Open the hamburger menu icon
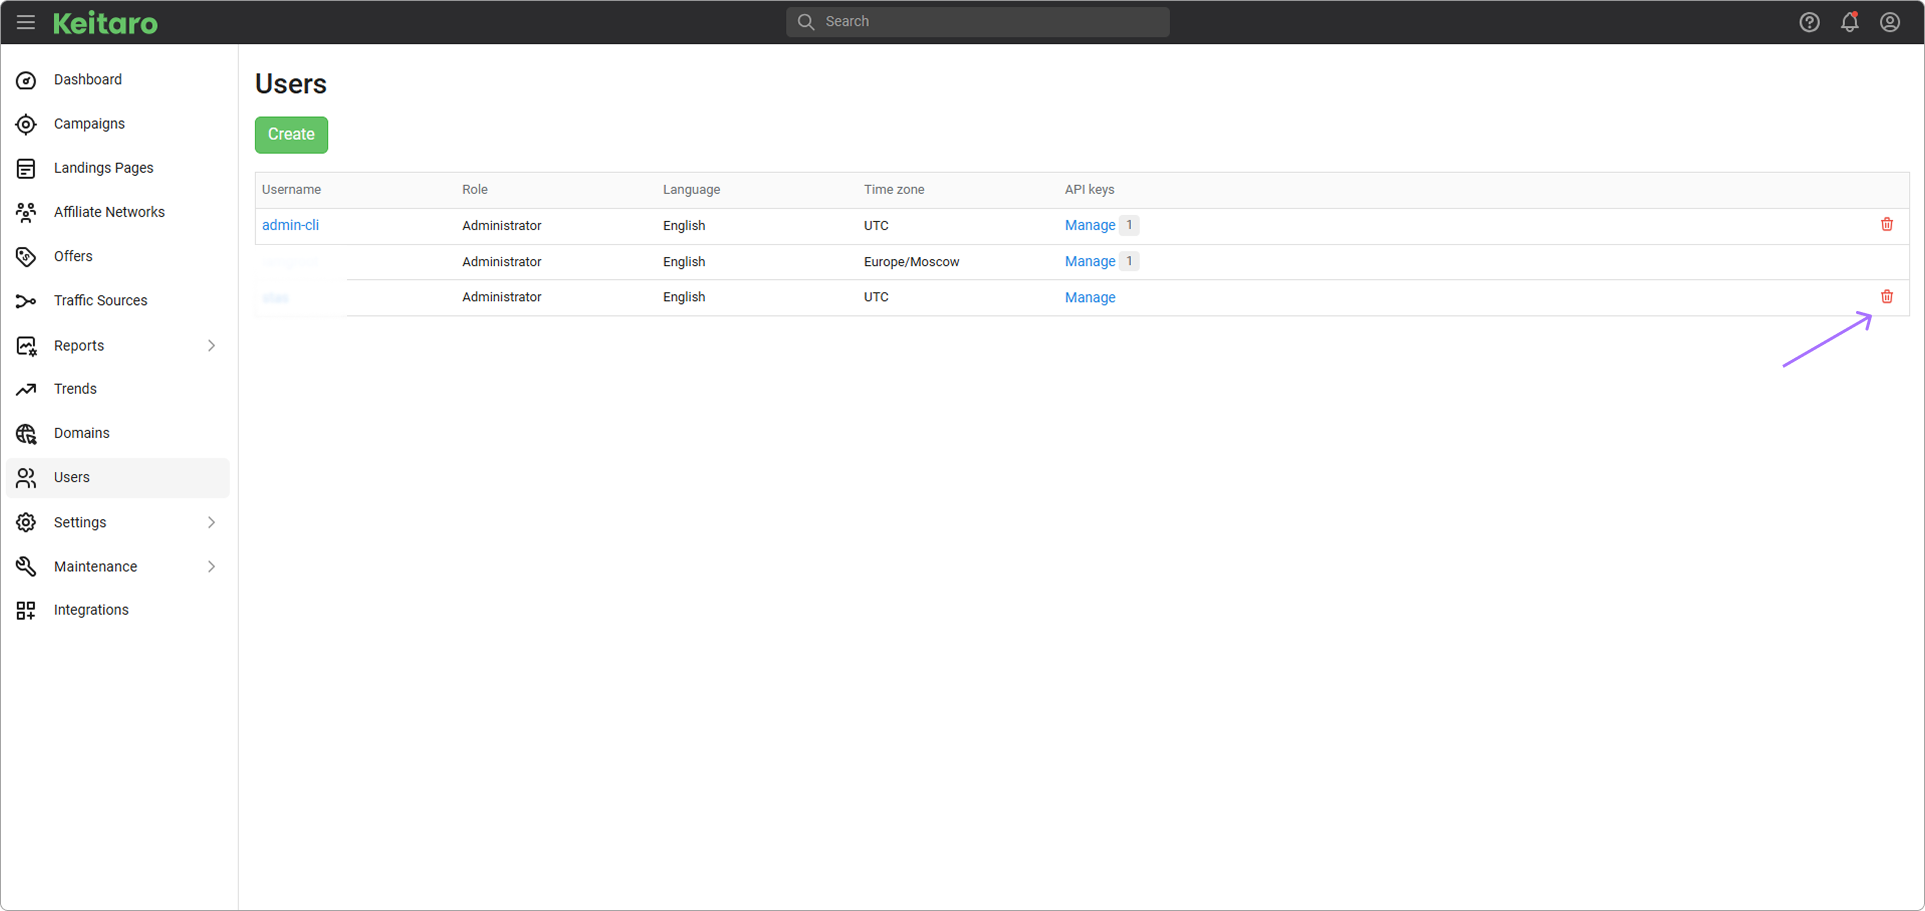This screenshot has width=1925, height=911. [26, 22]
